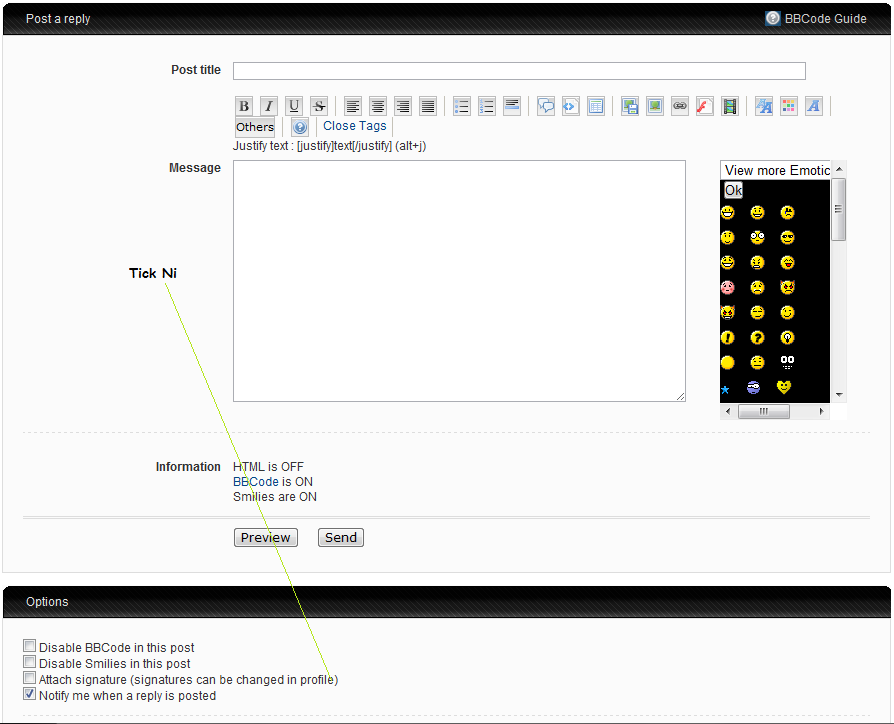Insert the exclamation mark smiley

coord(728,337)
